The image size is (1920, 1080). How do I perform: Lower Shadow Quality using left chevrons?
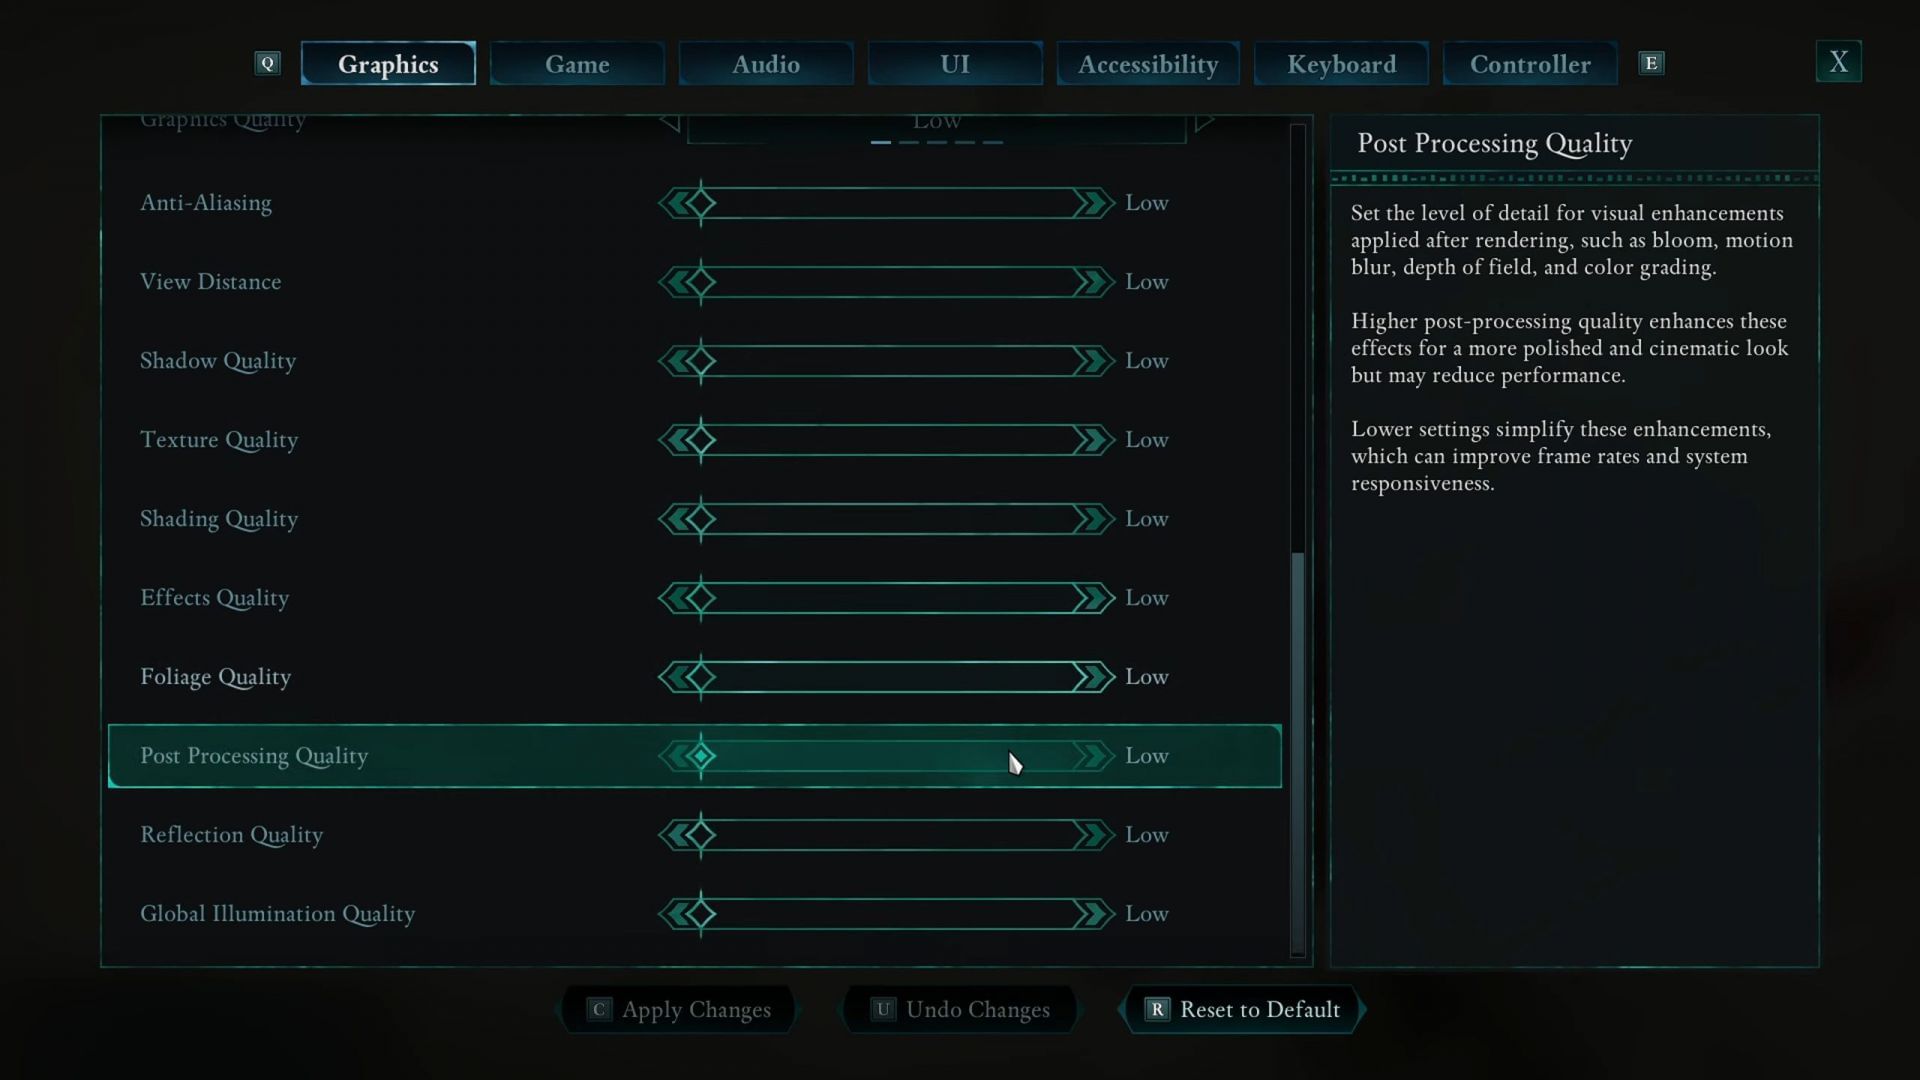[674, 361]
